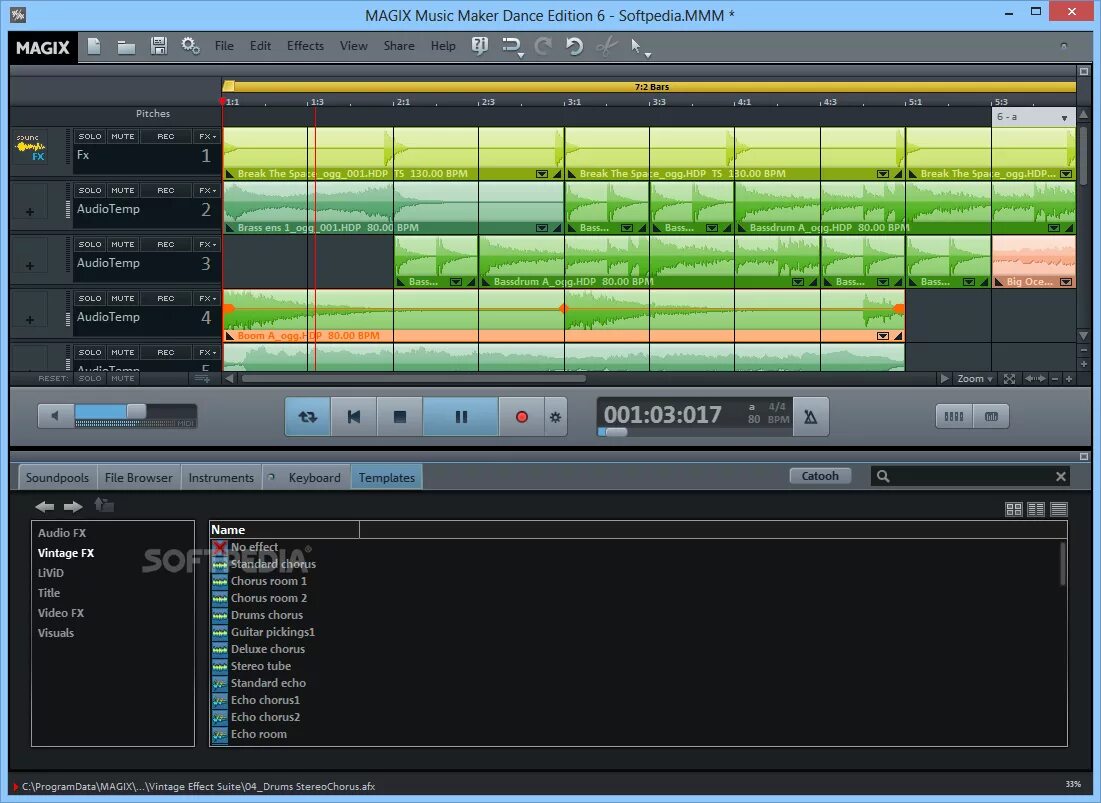Open FX dropdown on AudioTemp track 4

point(207,298)
